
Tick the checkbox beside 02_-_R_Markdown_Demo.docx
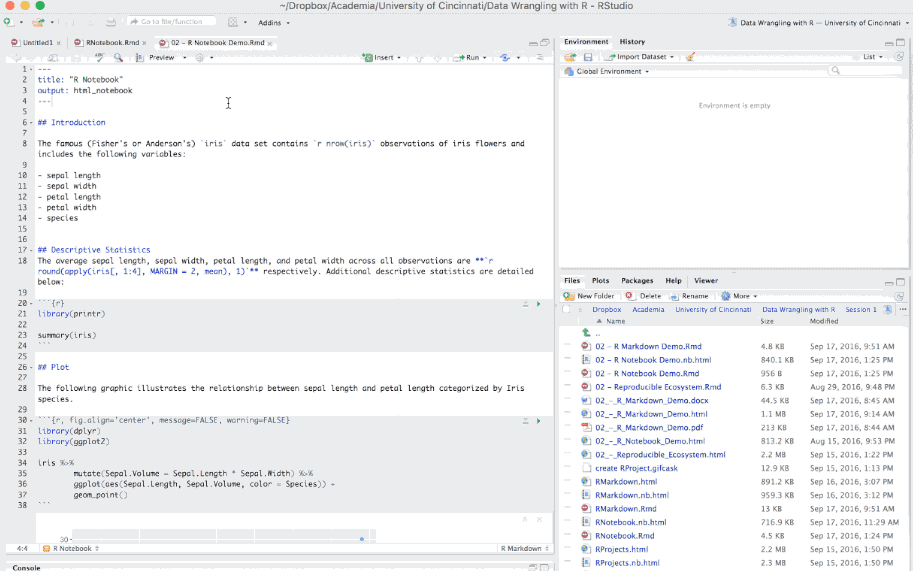click(568, 400)
